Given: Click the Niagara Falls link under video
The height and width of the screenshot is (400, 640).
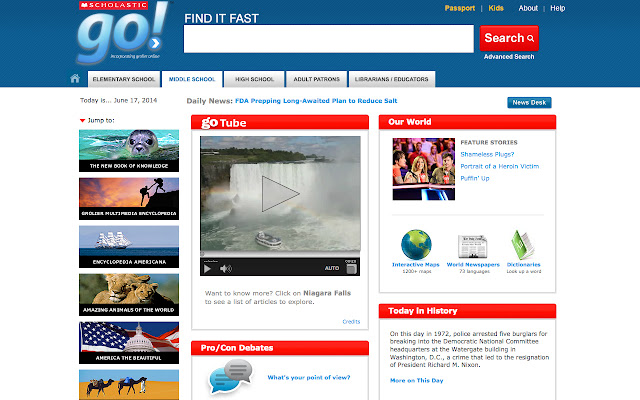Looking at the screenshot, I should [x=327, y=293].
